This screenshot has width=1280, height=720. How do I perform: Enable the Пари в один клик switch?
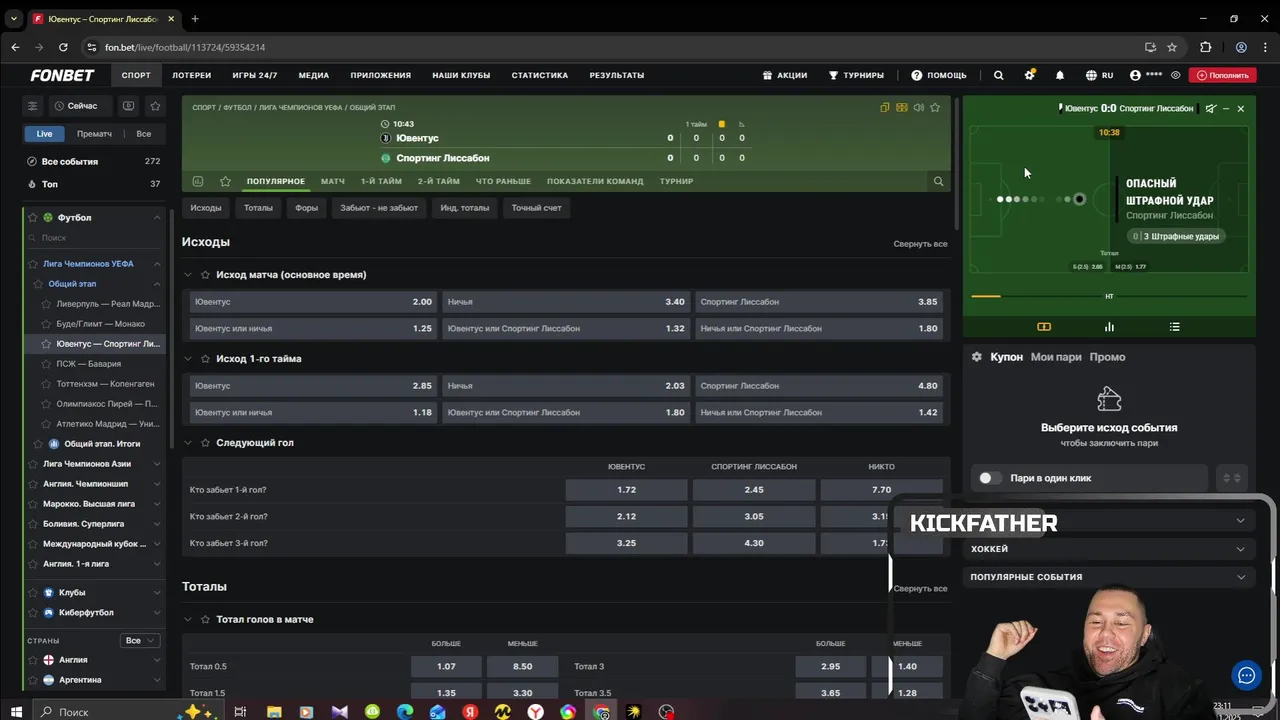pyautogui.click(x=990, y=478)
